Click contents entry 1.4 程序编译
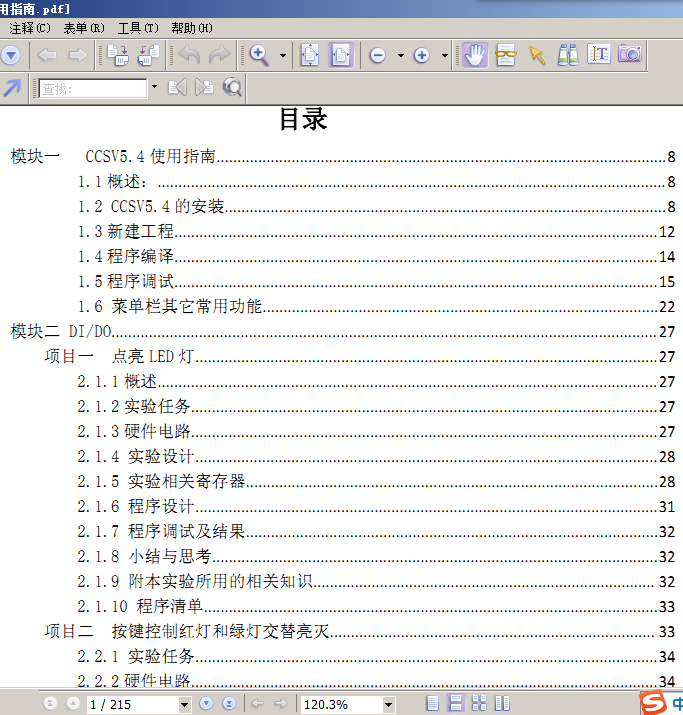The height and width of the screenshot is (715, 683). 376,257
